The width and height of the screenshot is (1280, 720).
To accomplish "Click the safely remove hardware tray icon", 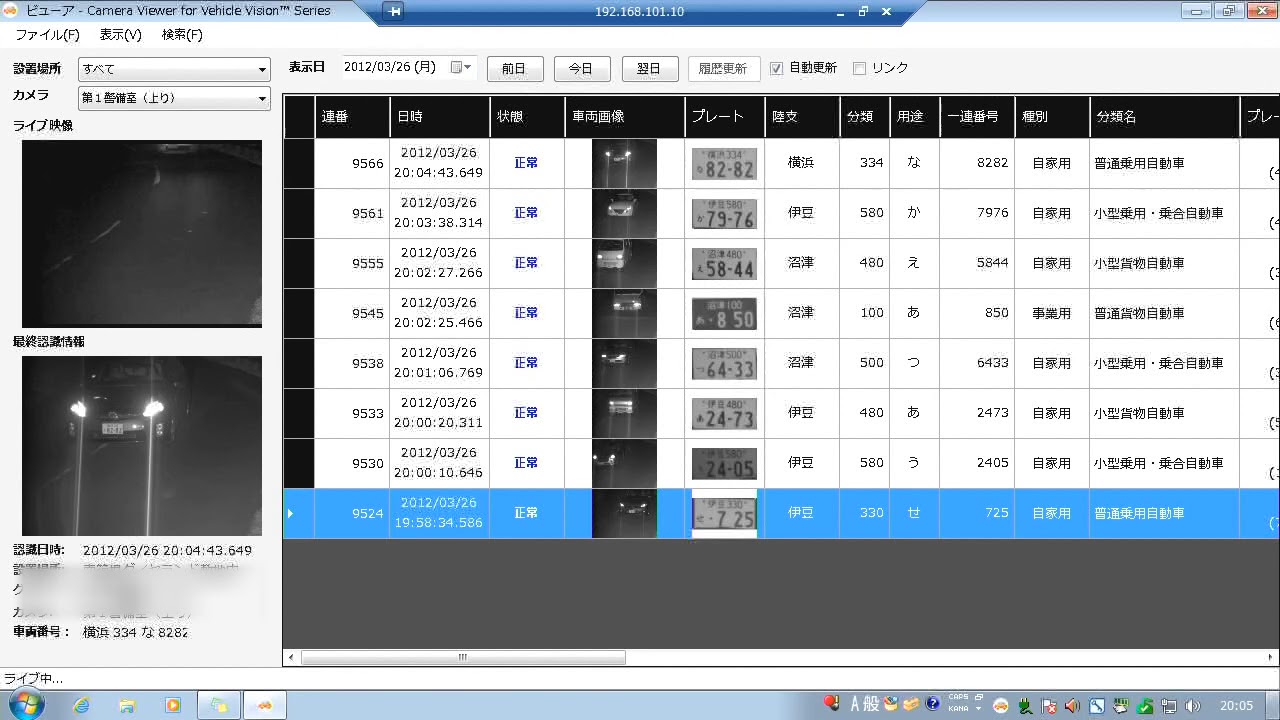I will [1121, 705].
